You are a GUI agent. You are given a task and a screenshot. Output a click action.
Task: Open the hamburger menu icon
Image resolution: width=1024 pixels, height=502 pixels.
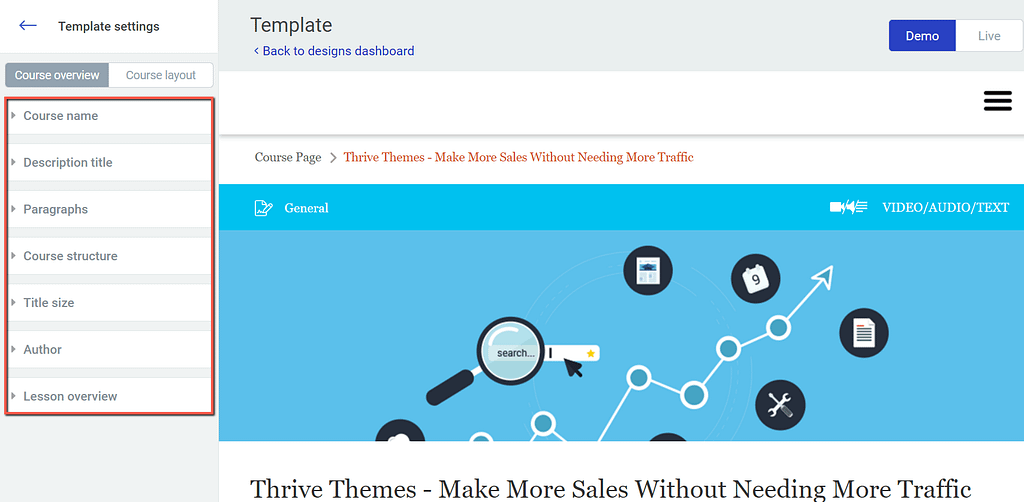(x=997, y=101)
